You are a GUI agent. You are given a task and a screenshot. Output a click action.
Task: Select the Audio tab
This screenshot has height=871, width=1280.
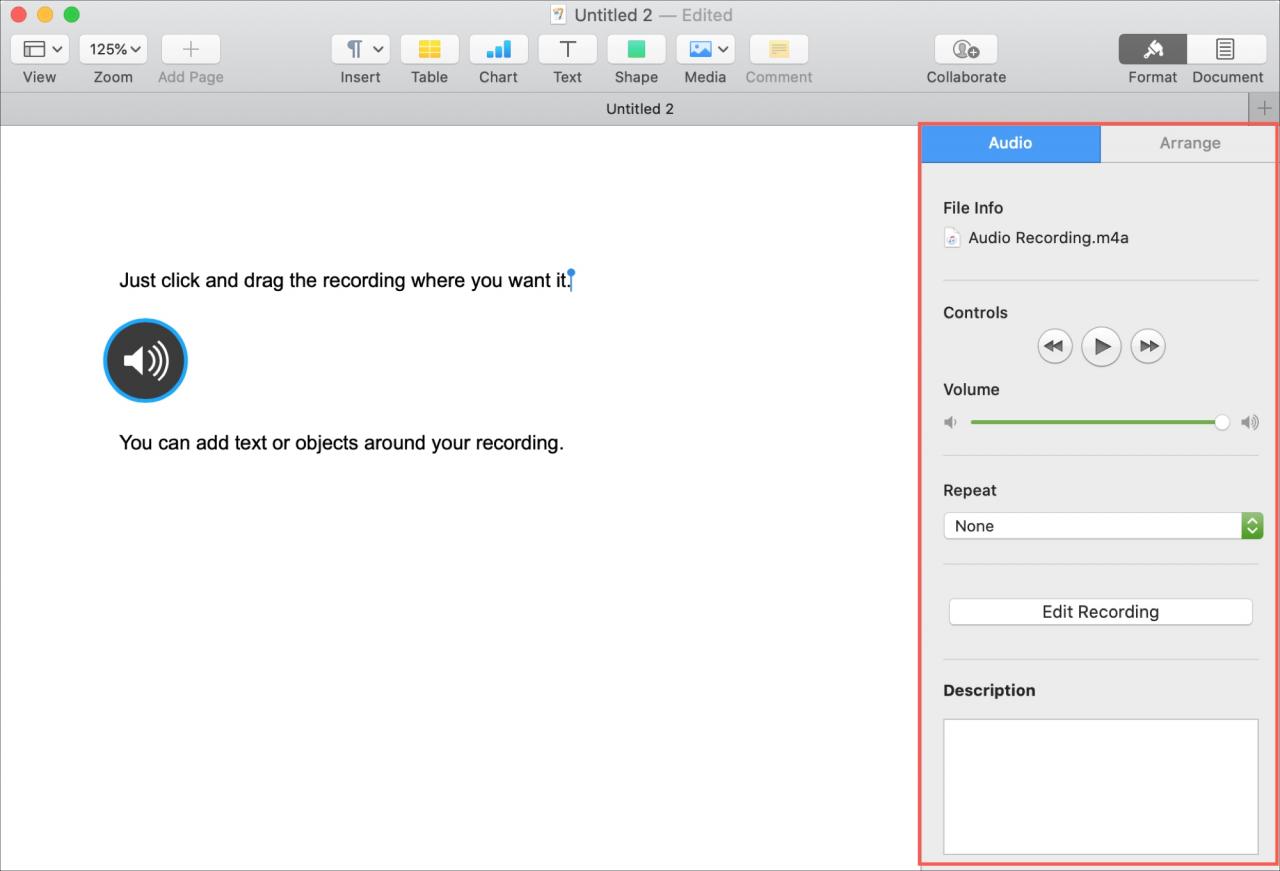(1010, 143)
